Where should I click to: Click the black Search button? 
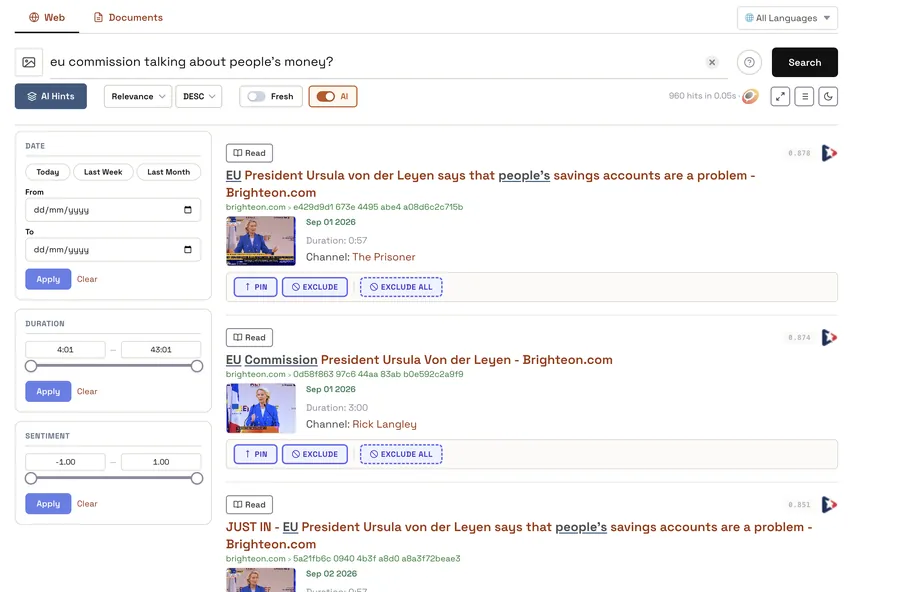coord(804,62)
